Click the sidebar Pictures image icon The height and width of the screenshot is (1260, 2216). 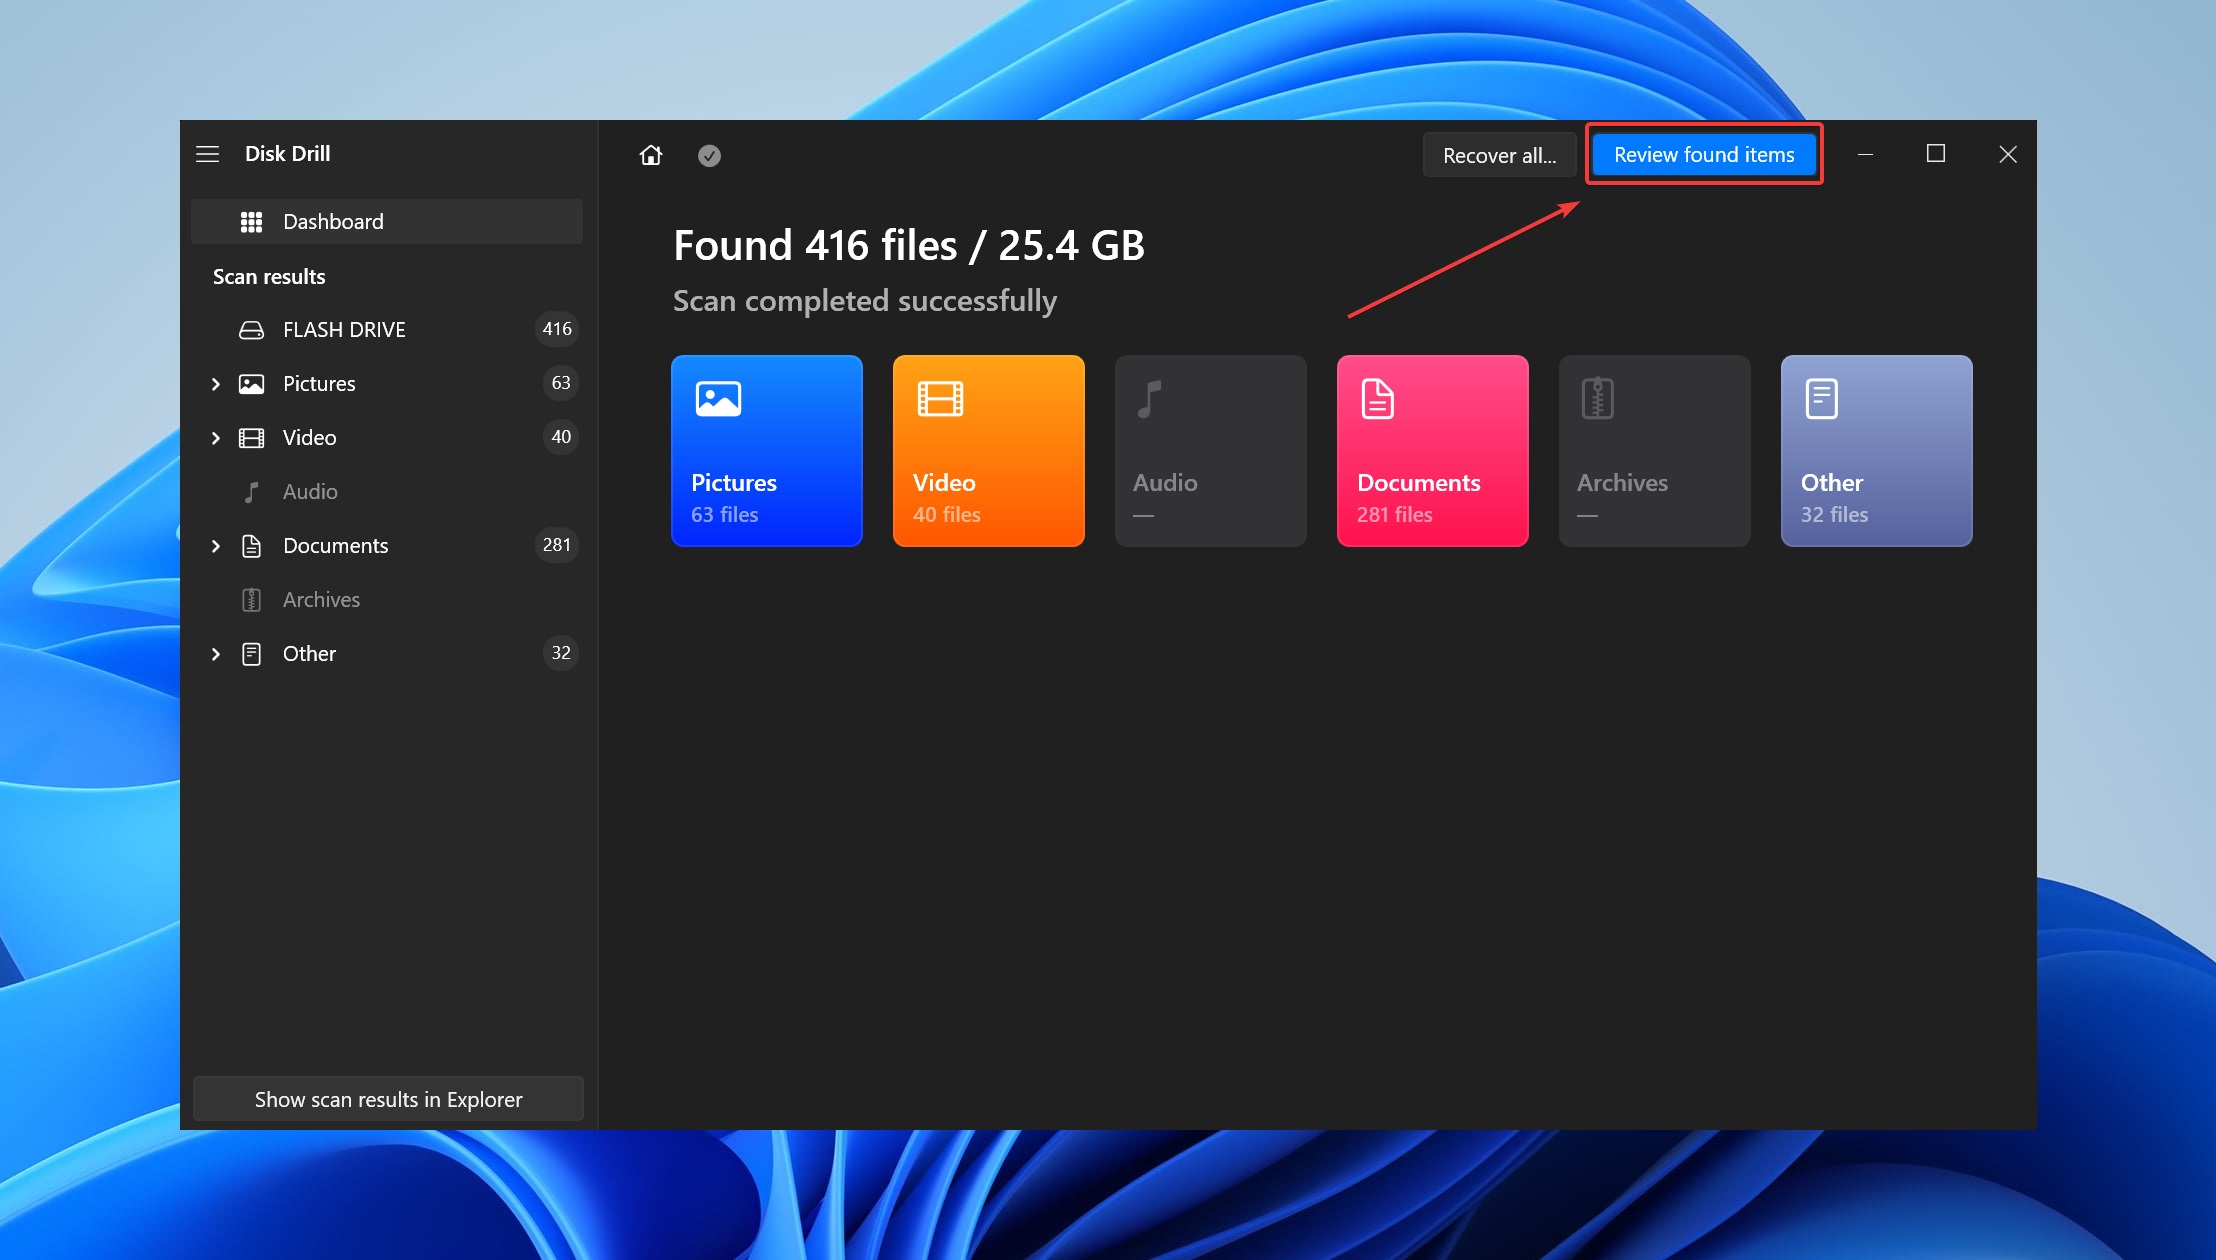[251, 384]
